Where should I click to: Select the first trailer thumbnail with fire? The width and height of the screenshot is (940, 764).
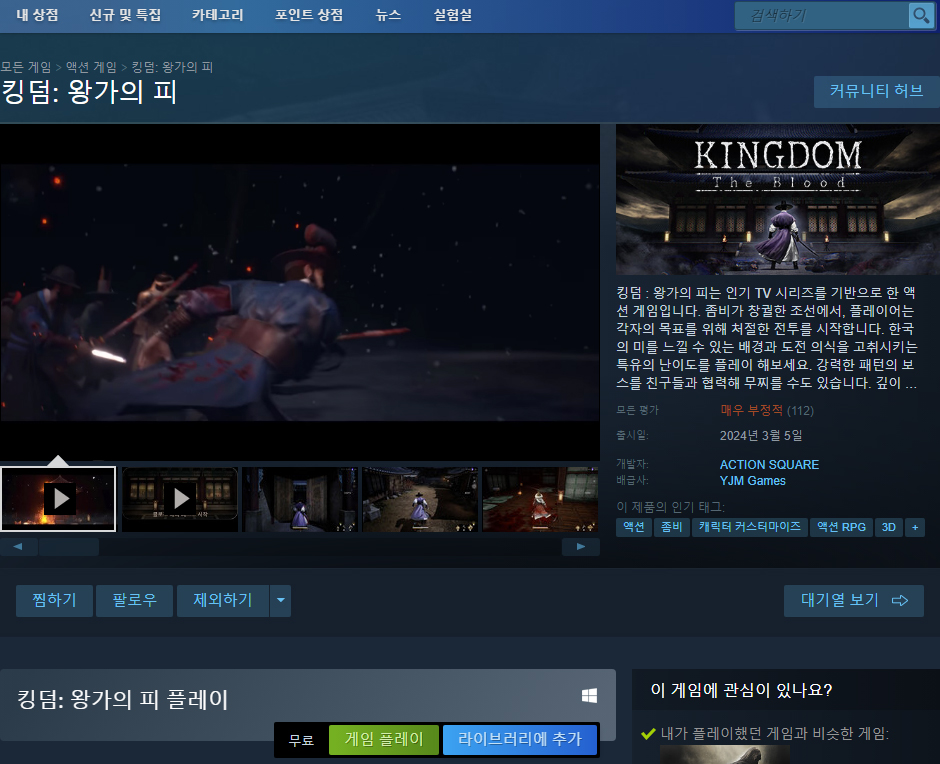[58, 499]
